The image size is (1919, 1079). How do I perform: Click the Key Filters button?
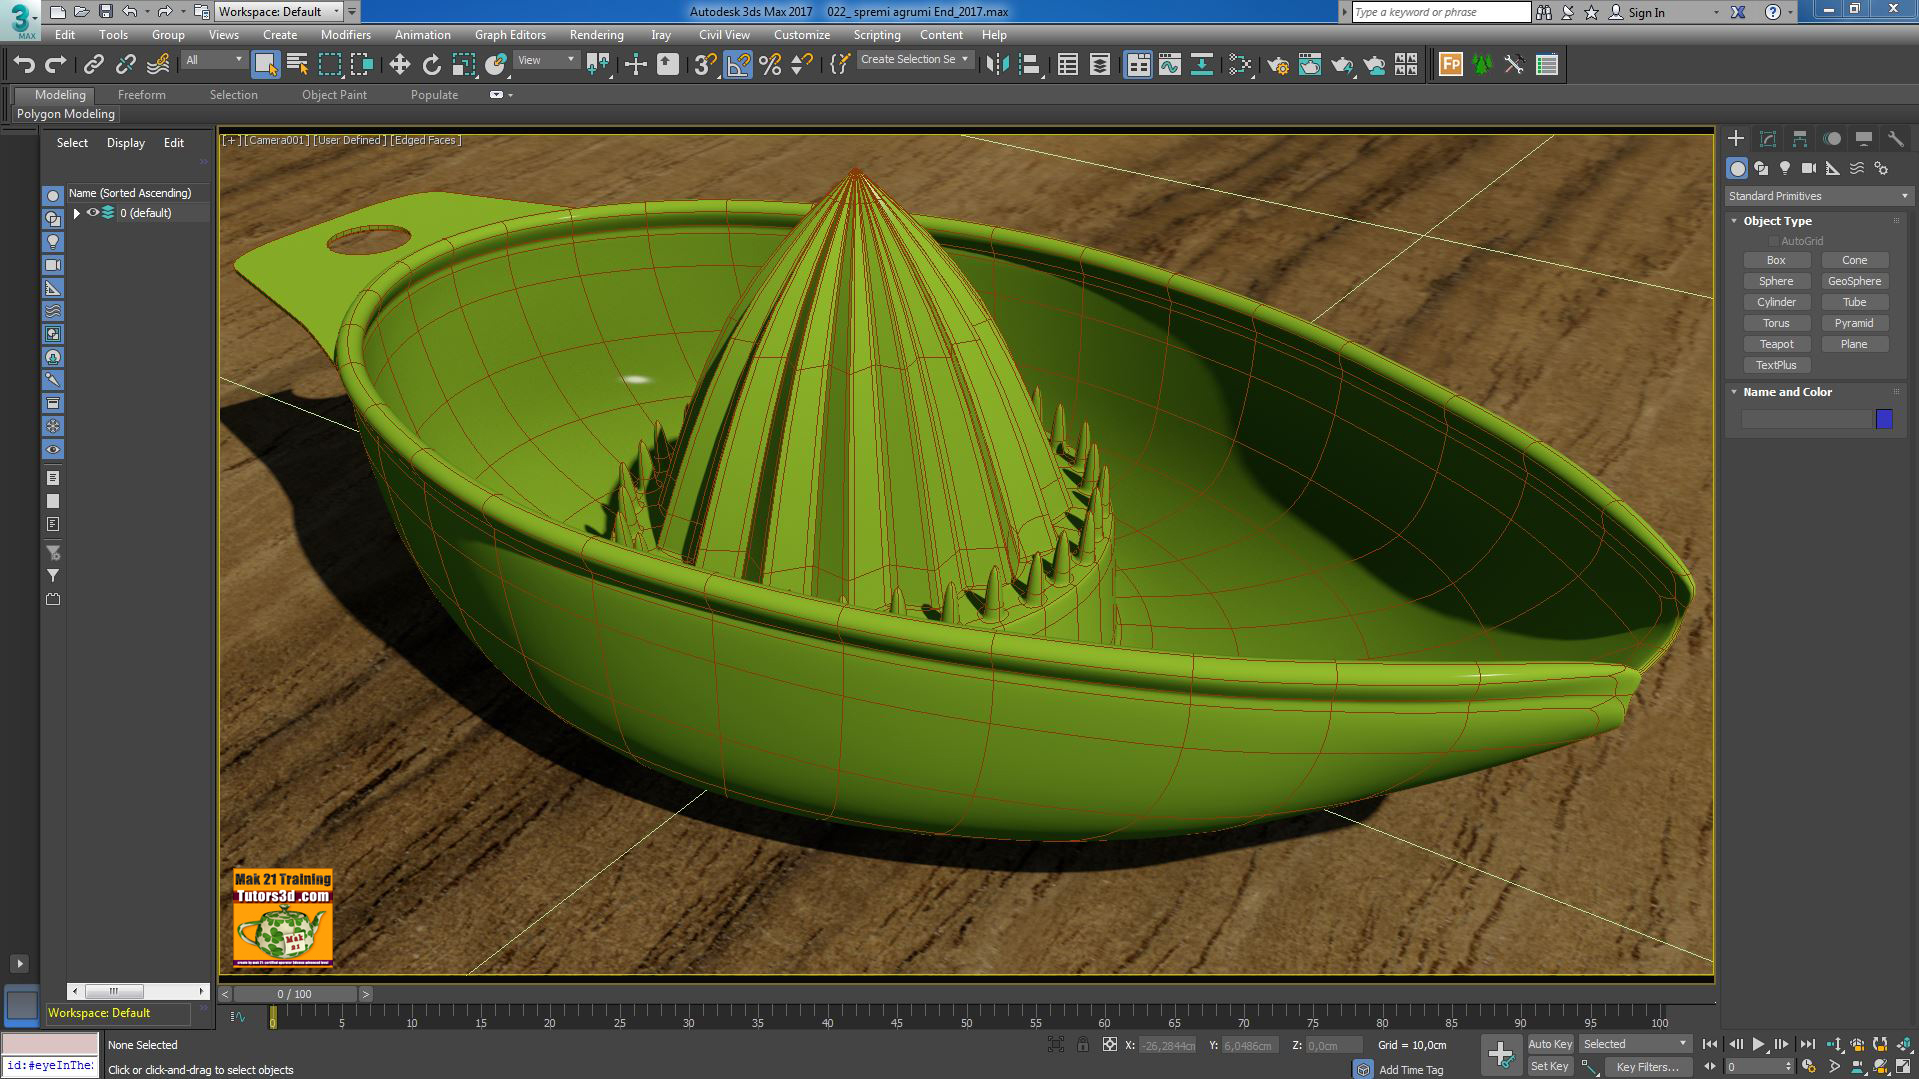pos(1648,1066)
